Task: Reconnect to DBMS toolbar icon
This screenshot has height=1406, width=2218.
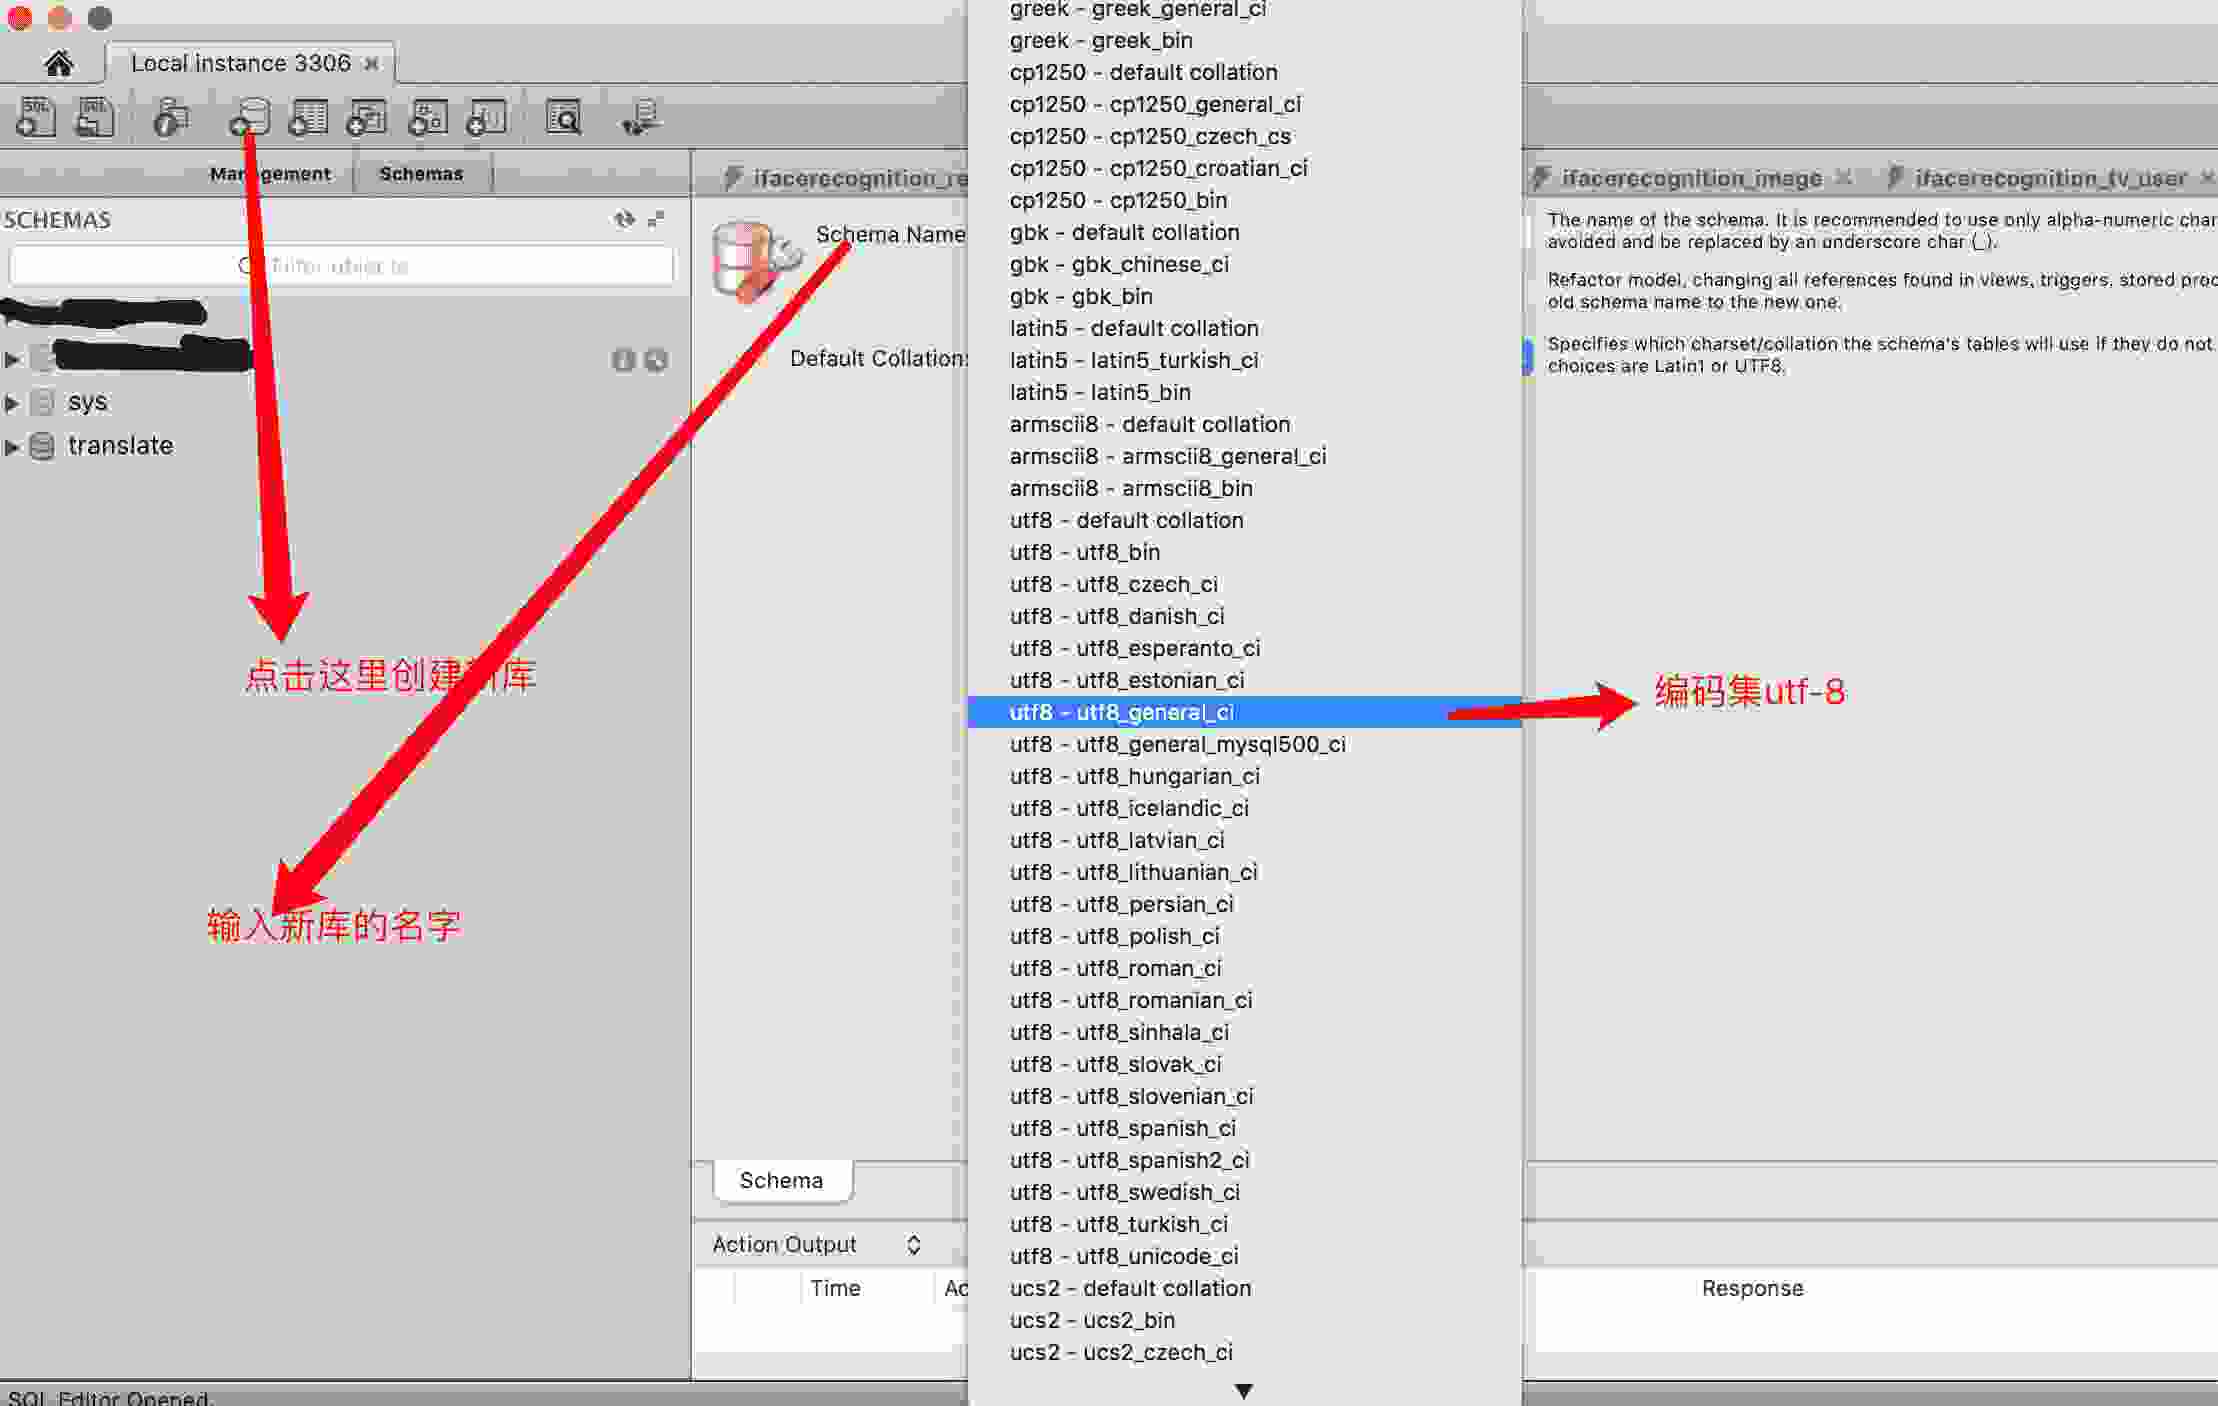Action: [640, 118]
